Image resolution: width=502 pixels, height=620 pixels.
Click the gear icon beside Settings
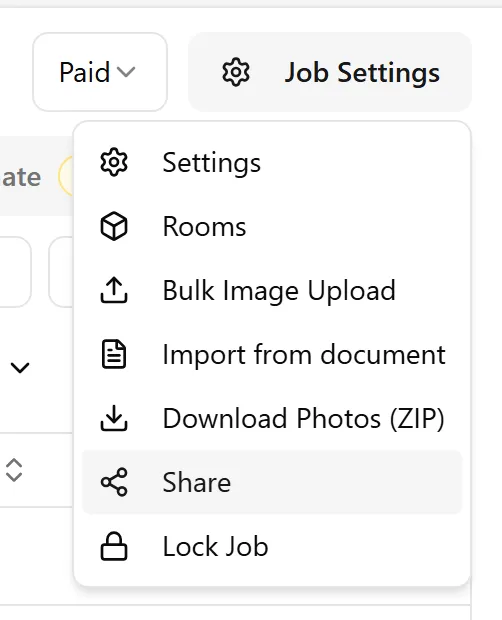pyautogui.click(x=114, y=162)
